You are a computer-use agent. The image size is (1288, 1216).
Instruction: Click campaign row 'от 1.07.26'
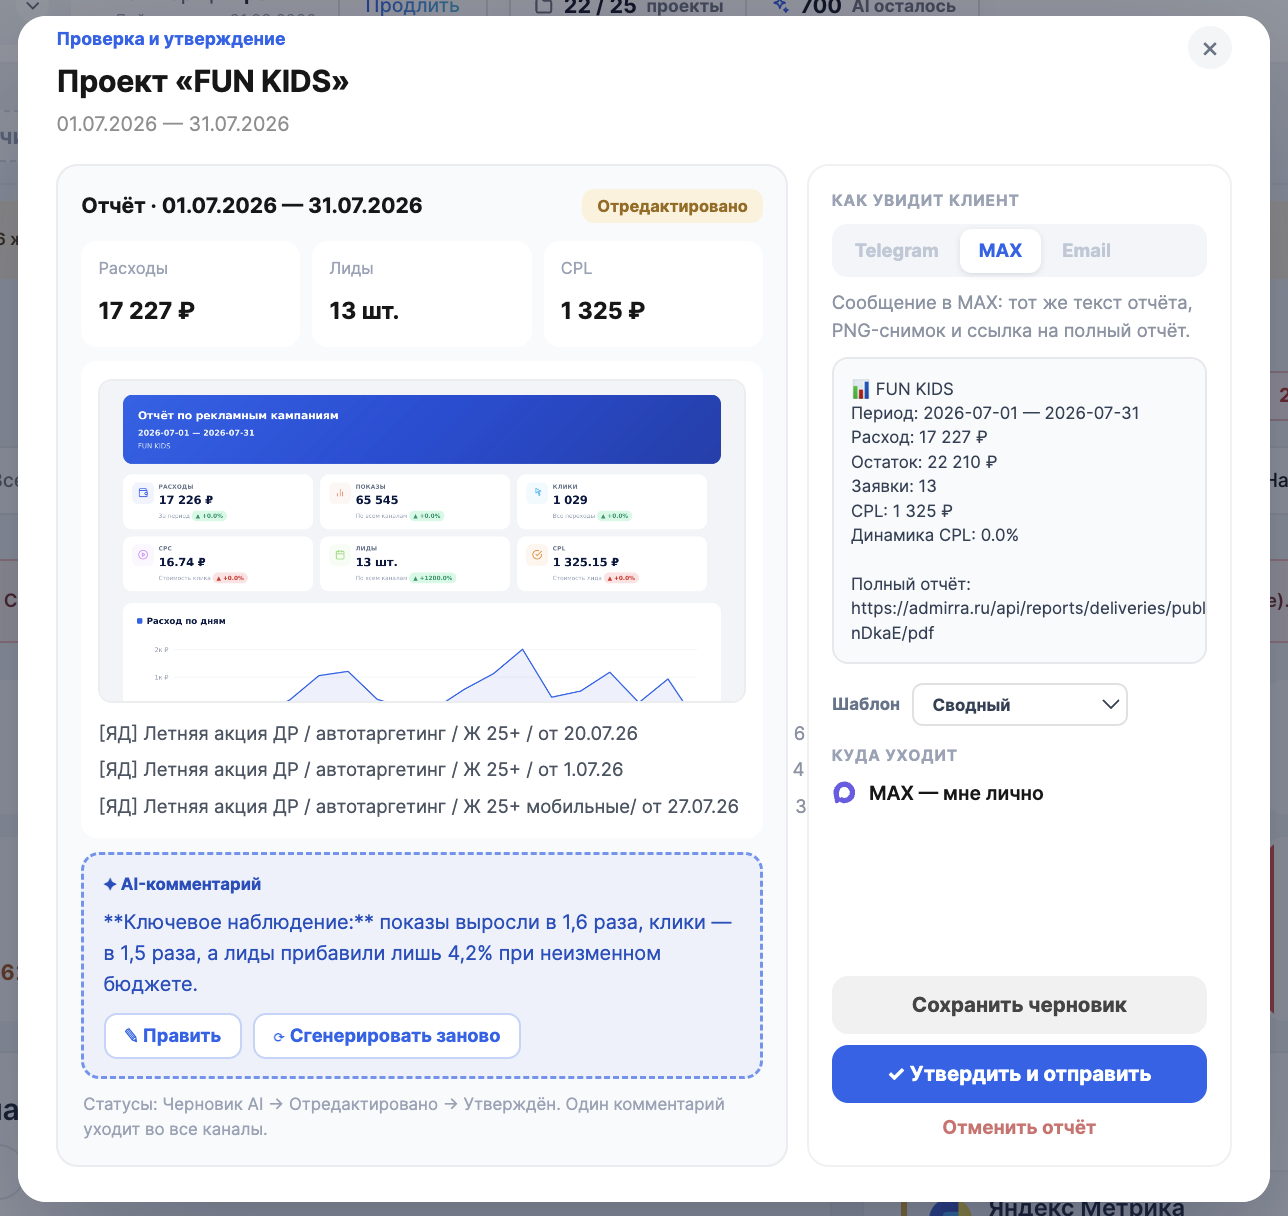361,769
